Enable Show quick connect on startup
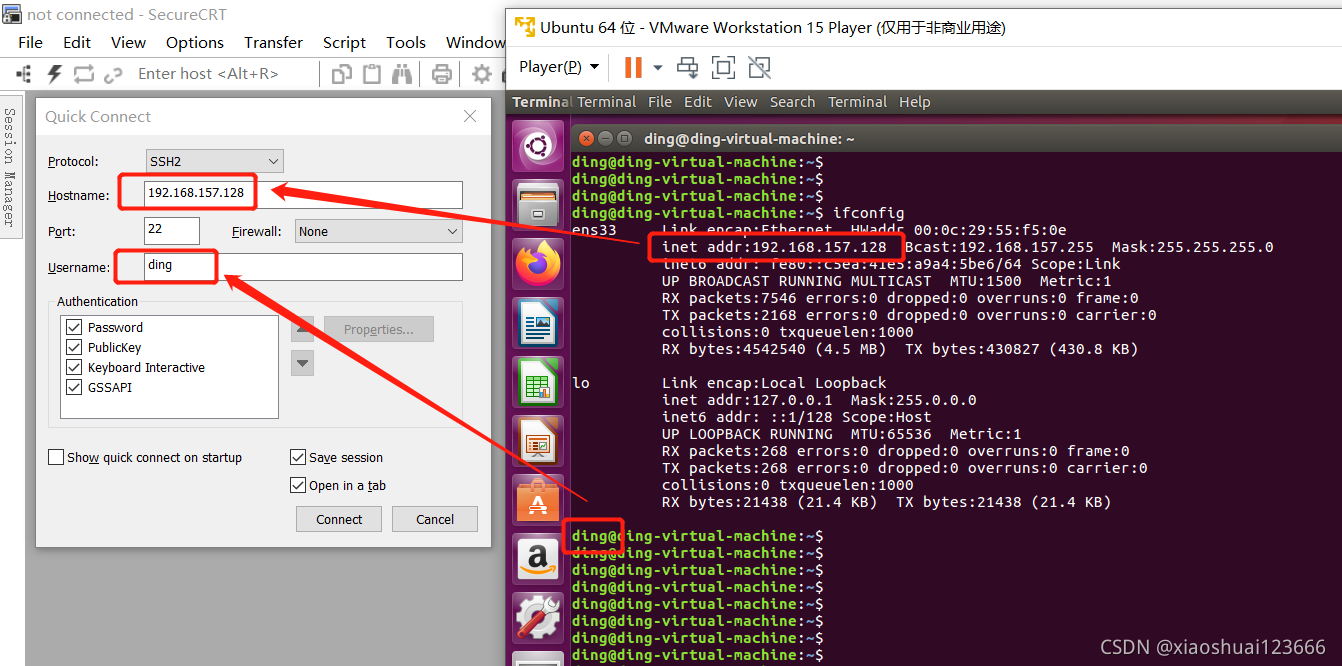1342x666 pixels. [x=56, y=457]
